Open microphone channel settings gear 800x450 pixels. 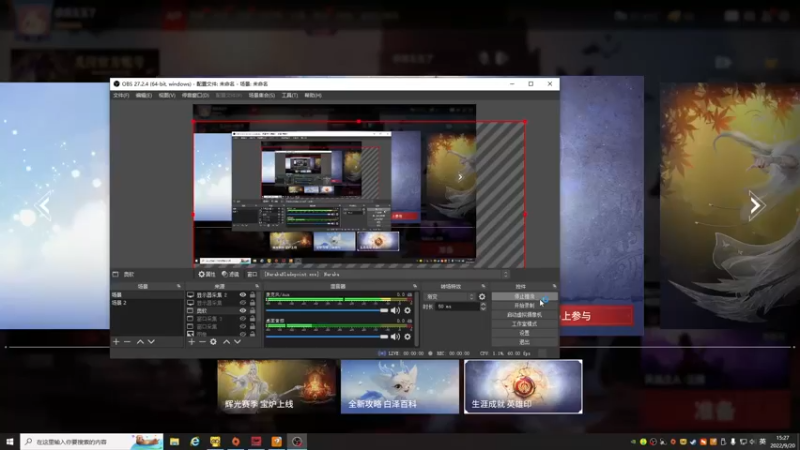coord(407,310)
